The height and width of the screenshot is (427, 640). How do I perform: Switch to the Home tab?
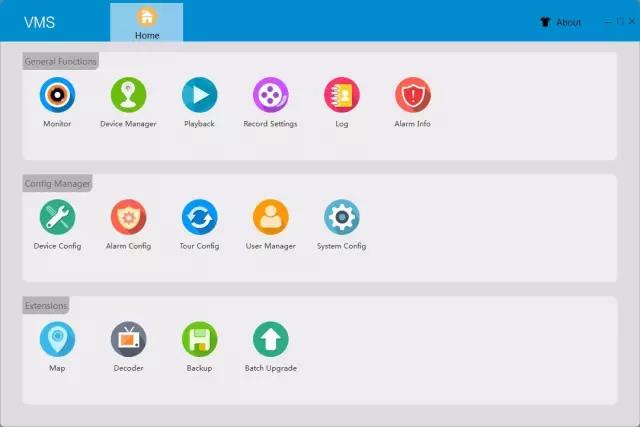(x=147, y=22)
